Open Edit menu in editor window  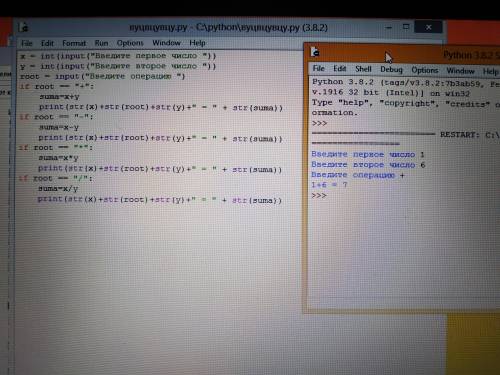47,43
